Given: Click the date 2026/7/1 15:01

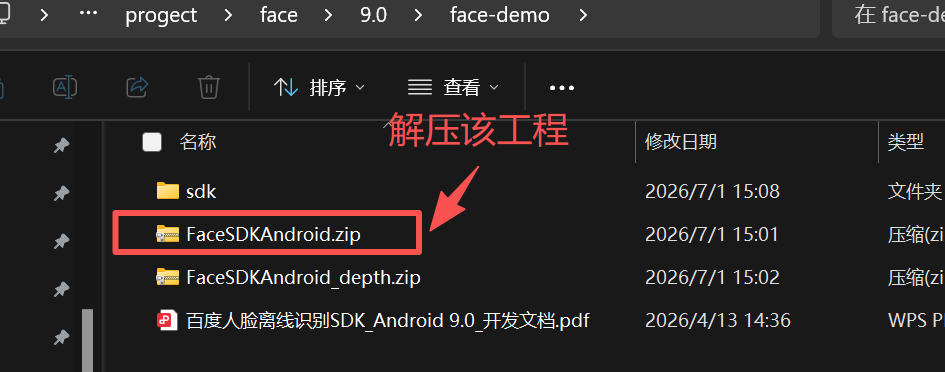Looking at the screenshot, I should point(712,235).
